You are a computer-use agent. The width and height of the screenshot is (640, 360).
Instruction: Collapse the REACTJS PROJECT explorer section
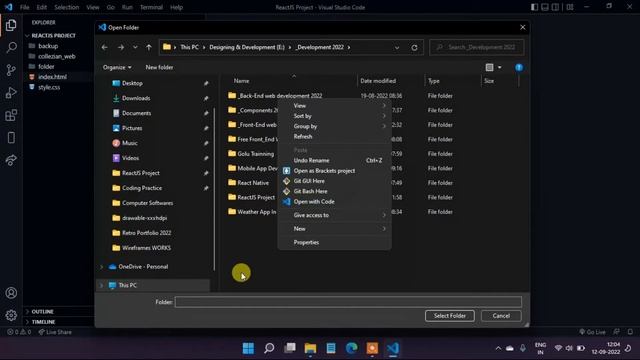[x=53, y=36]
